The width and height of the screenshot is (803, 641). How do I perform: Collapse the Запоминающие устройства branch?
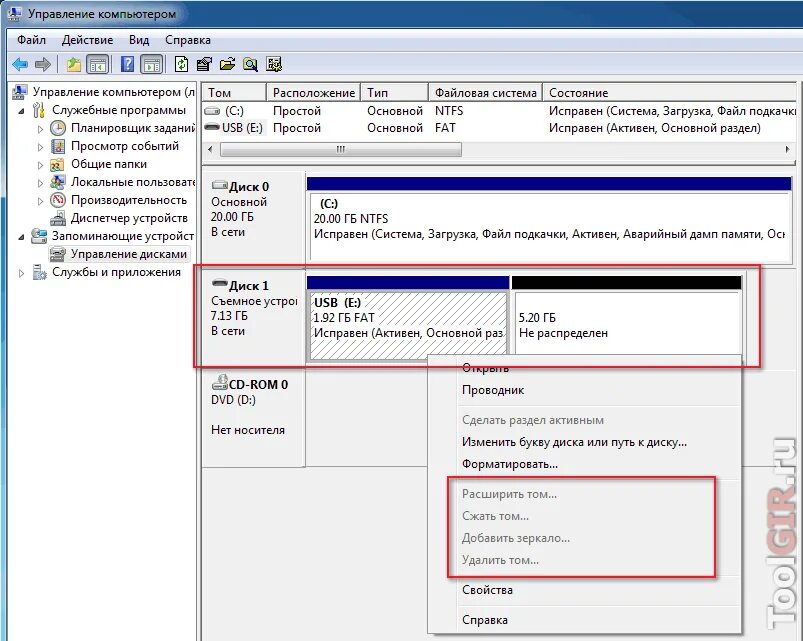(22, 237)
